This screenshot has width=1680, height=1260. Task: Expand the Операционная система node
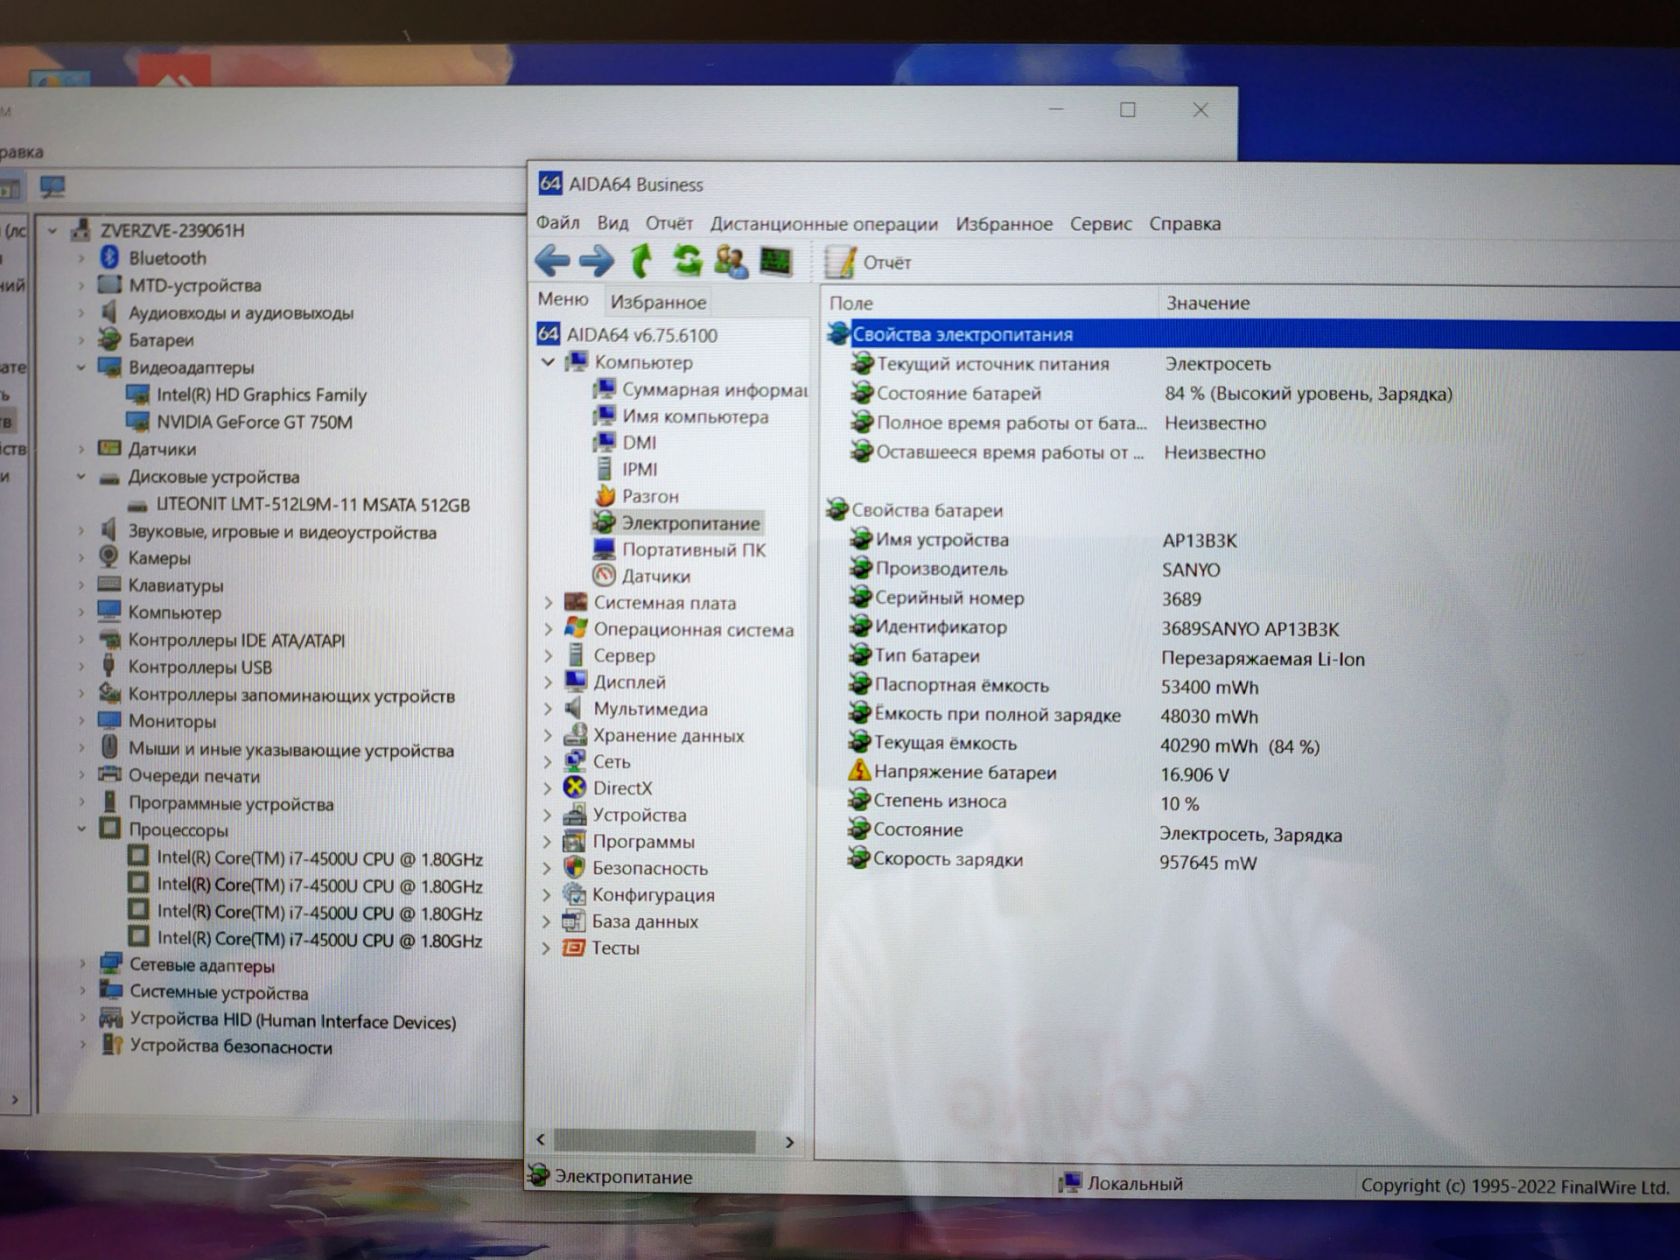(x=548, y=630)
